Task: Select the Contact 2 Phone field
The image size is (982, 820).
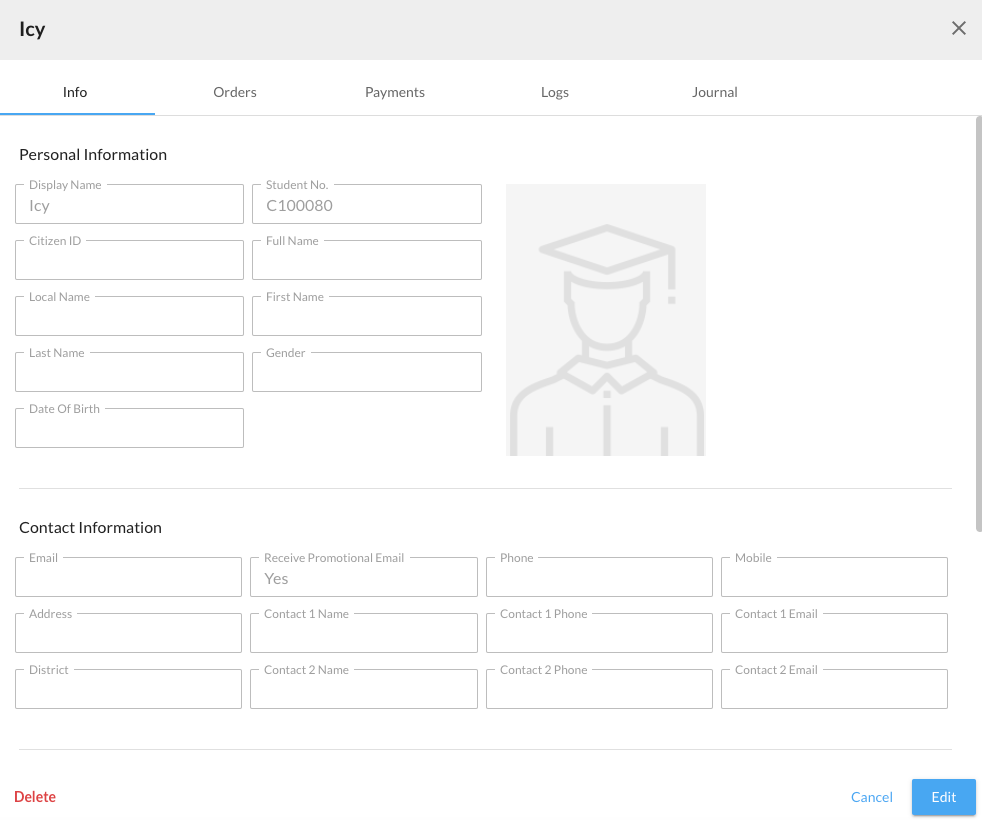Action: tap(599, 689)
